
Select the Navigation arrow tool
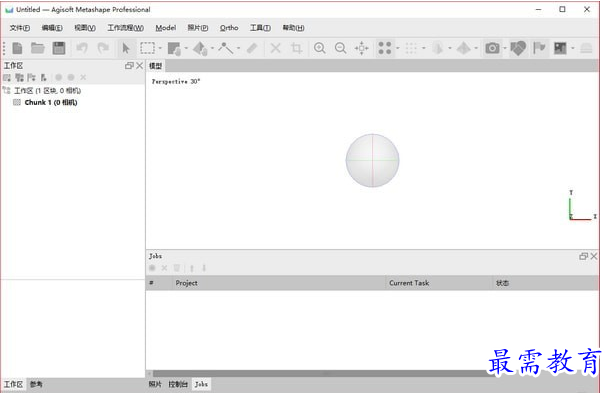pyautogui.click(x=126, y=48)
